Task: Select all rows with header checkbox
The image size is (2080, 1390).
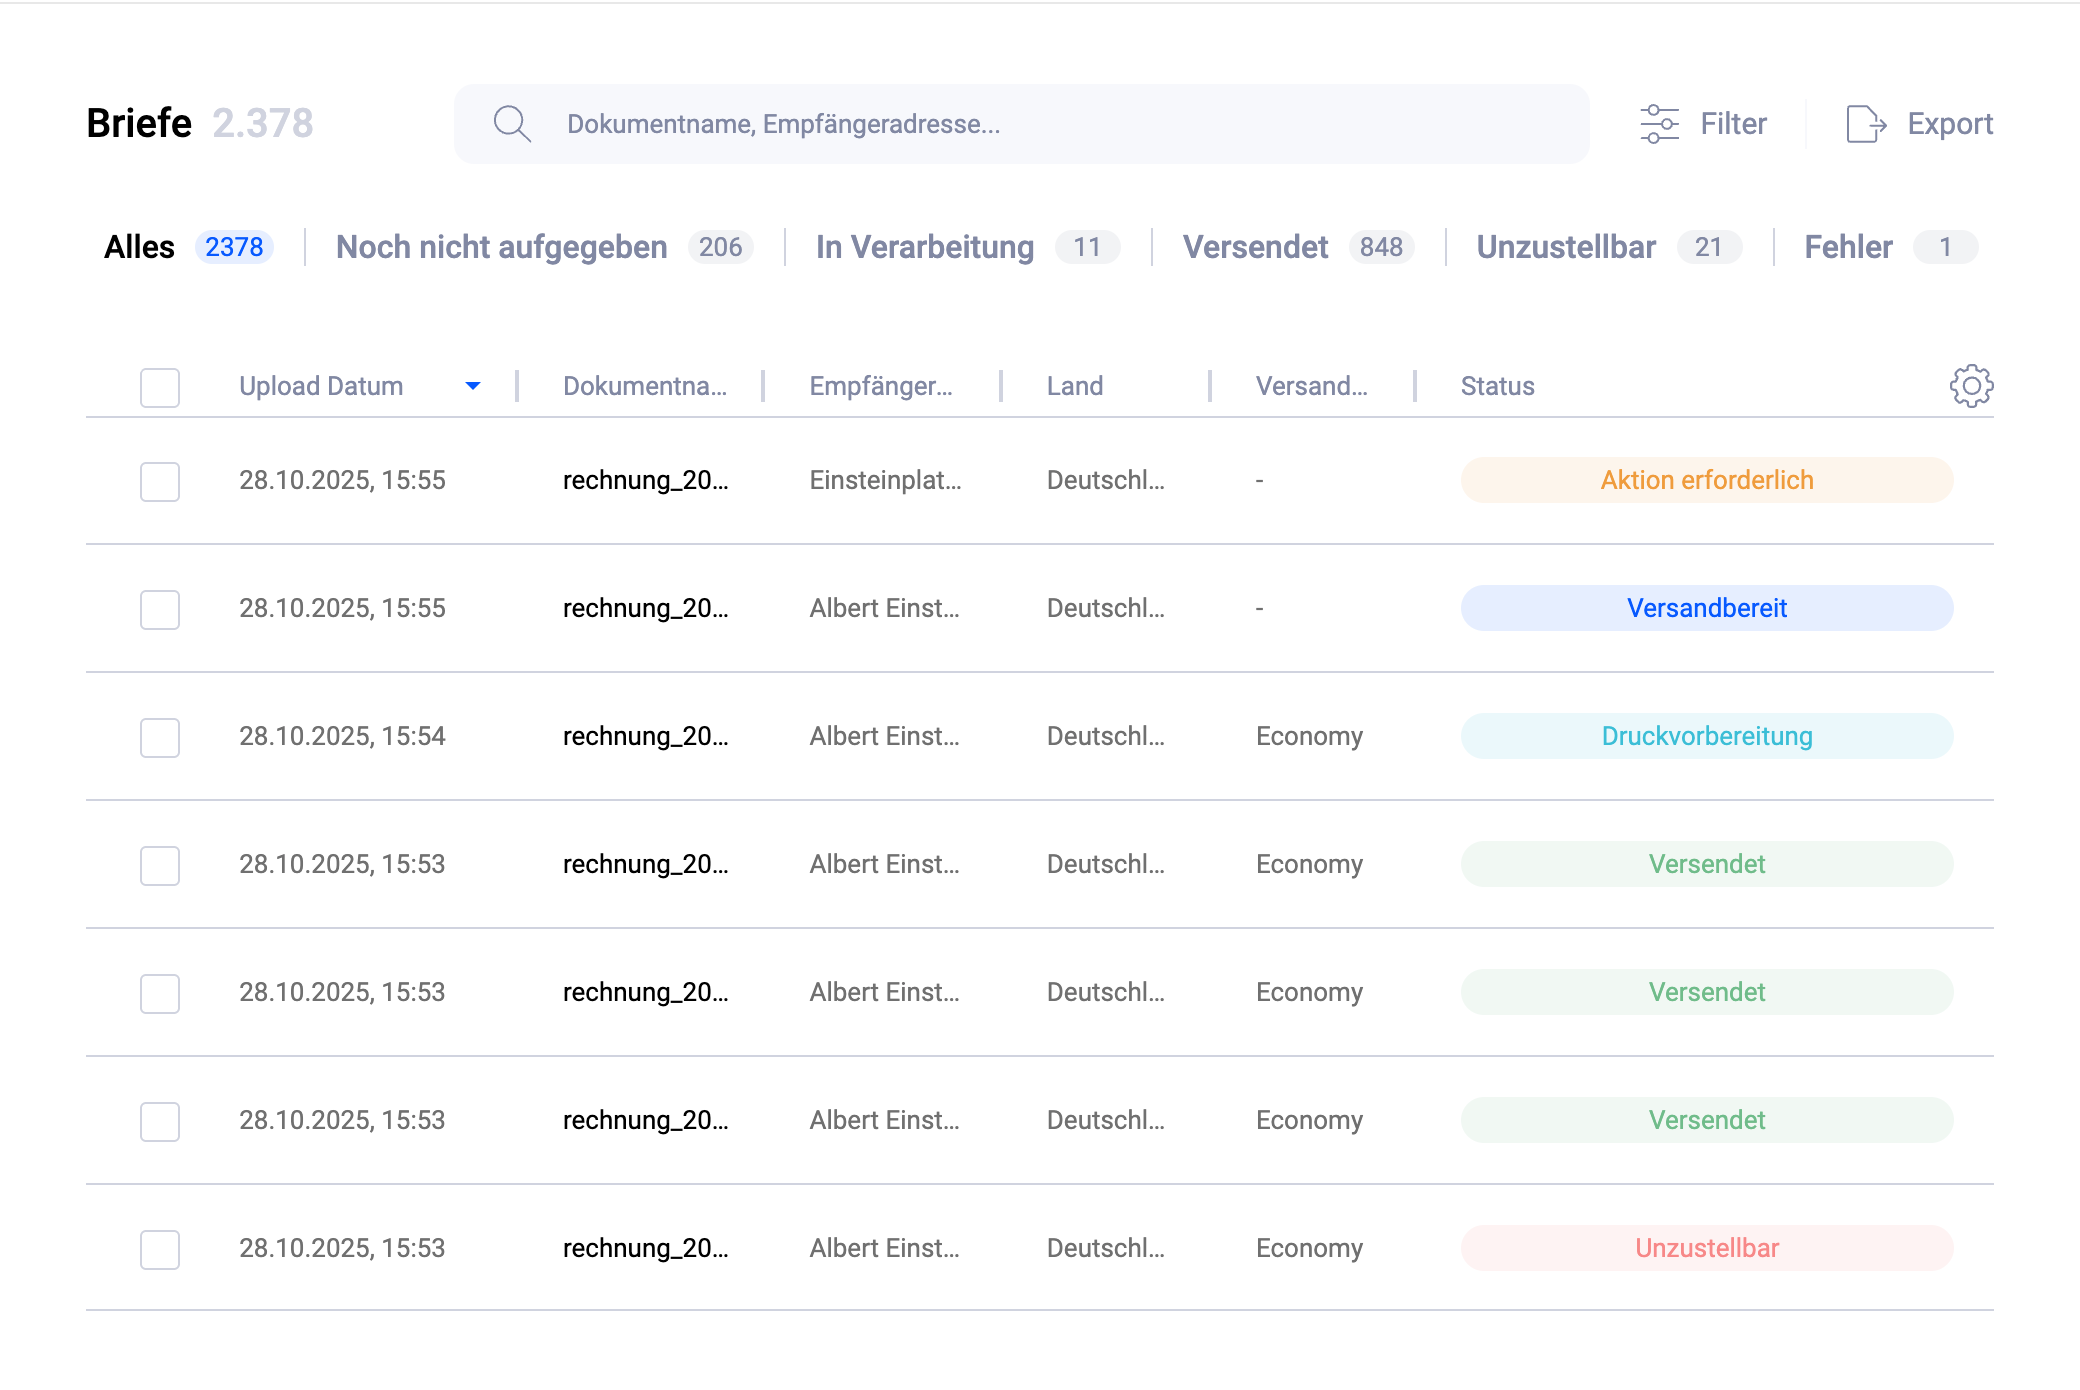Action: point(159,387)
